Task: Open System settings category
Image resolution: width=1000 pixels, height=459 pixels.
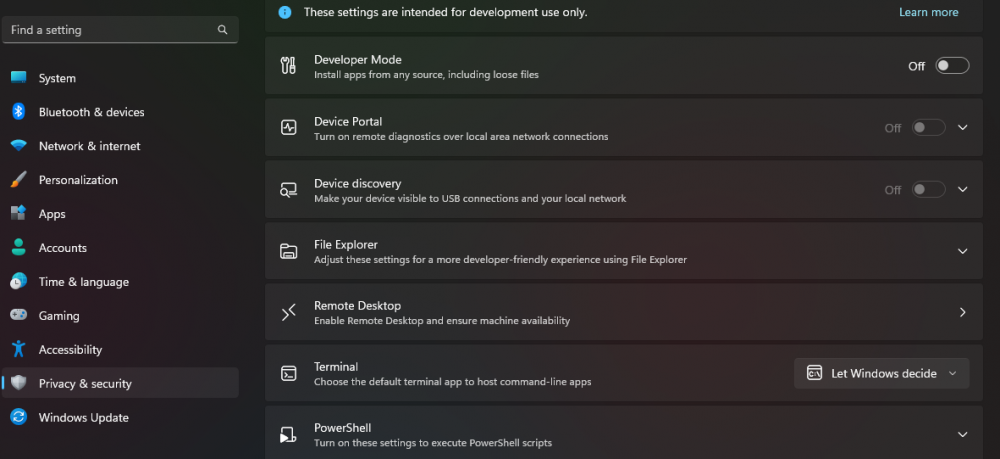Action: click(121, 78)
